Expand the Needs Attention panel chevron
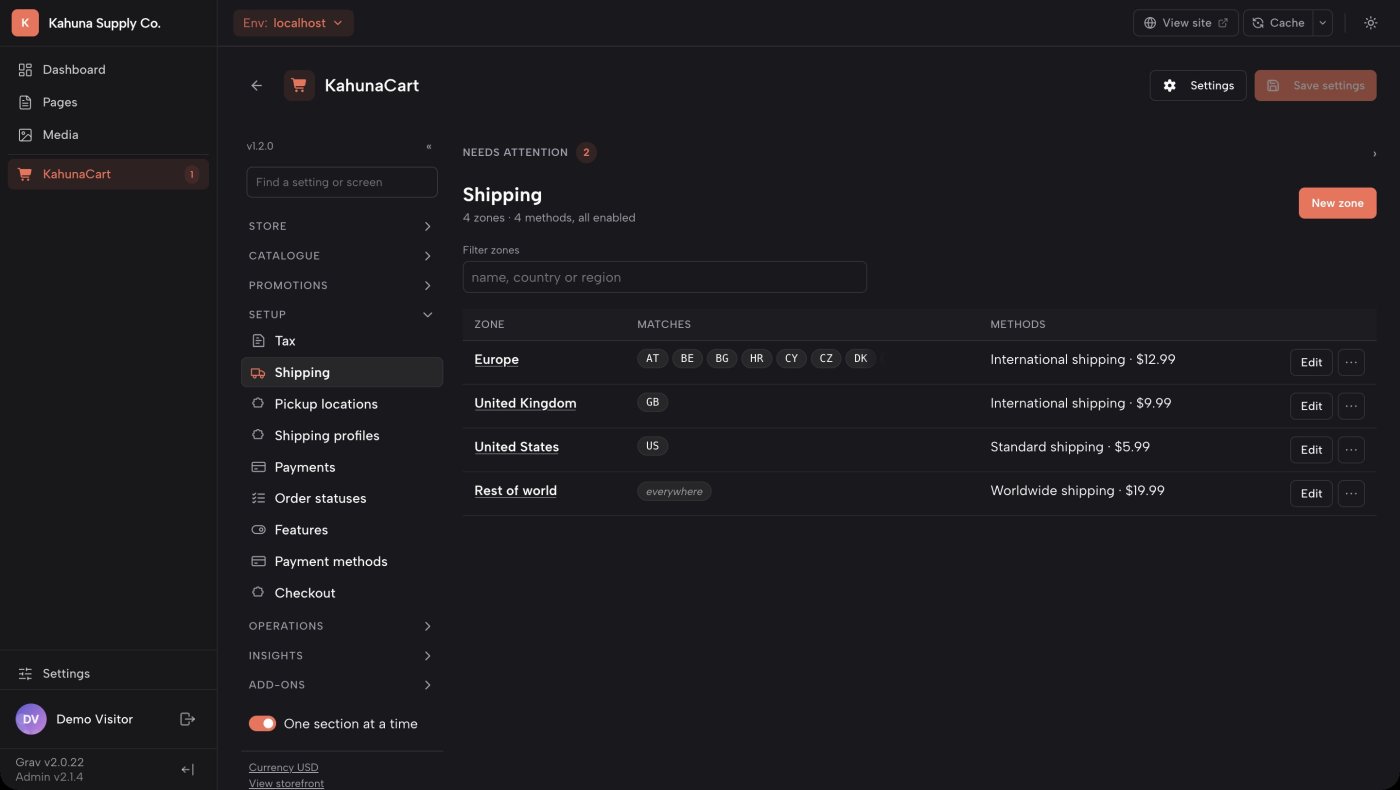The image size is (1400, 790). [x=1374, y=153]
